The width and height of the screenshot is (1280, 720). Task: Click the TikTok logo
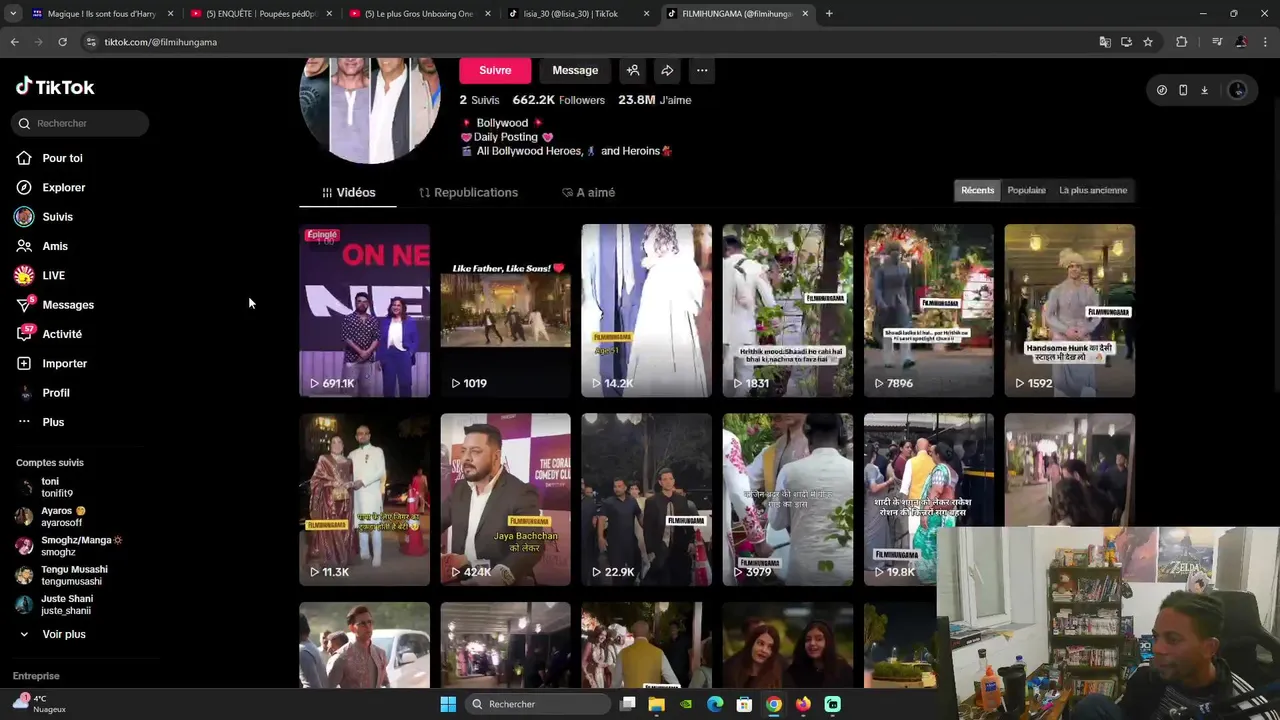(x=55, y=87)
